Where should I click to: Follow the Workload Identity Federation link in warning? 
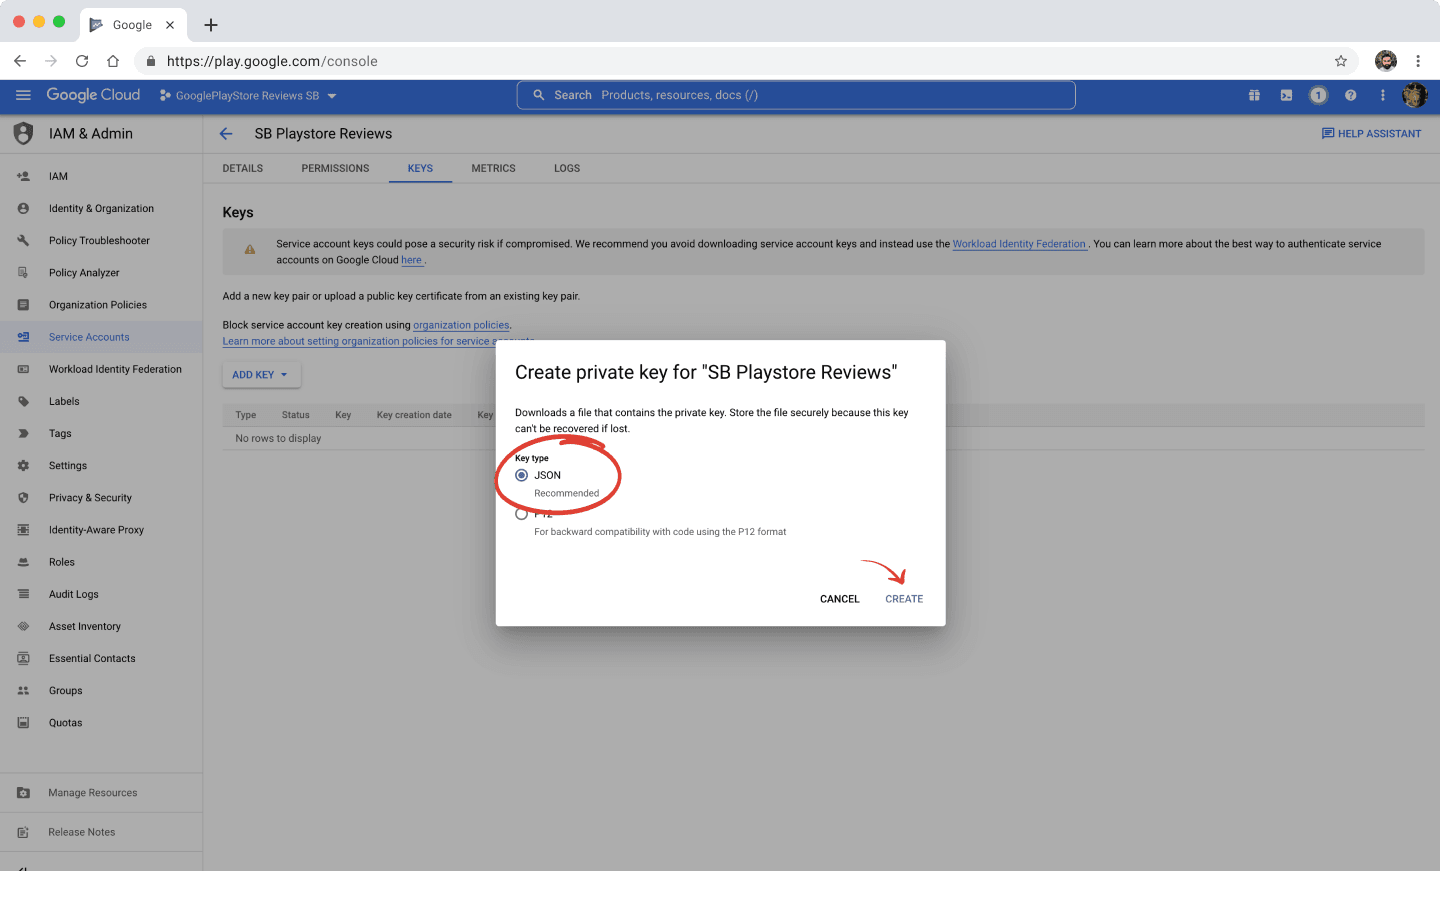click(x=1019, y=244)
